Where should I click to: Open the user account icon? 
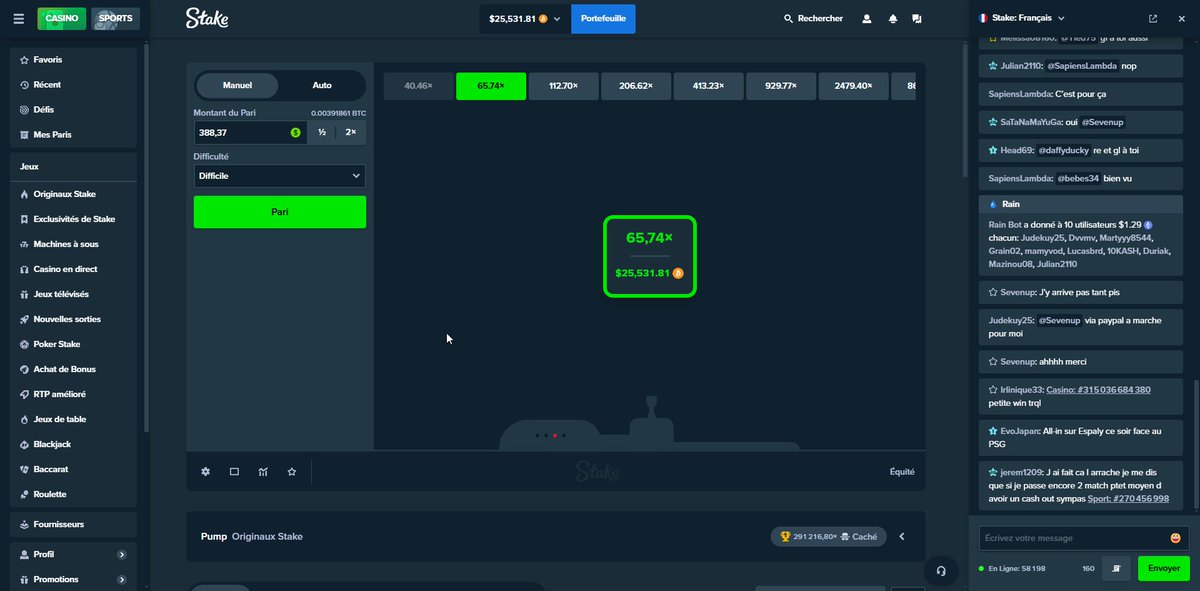pos(867,19)
